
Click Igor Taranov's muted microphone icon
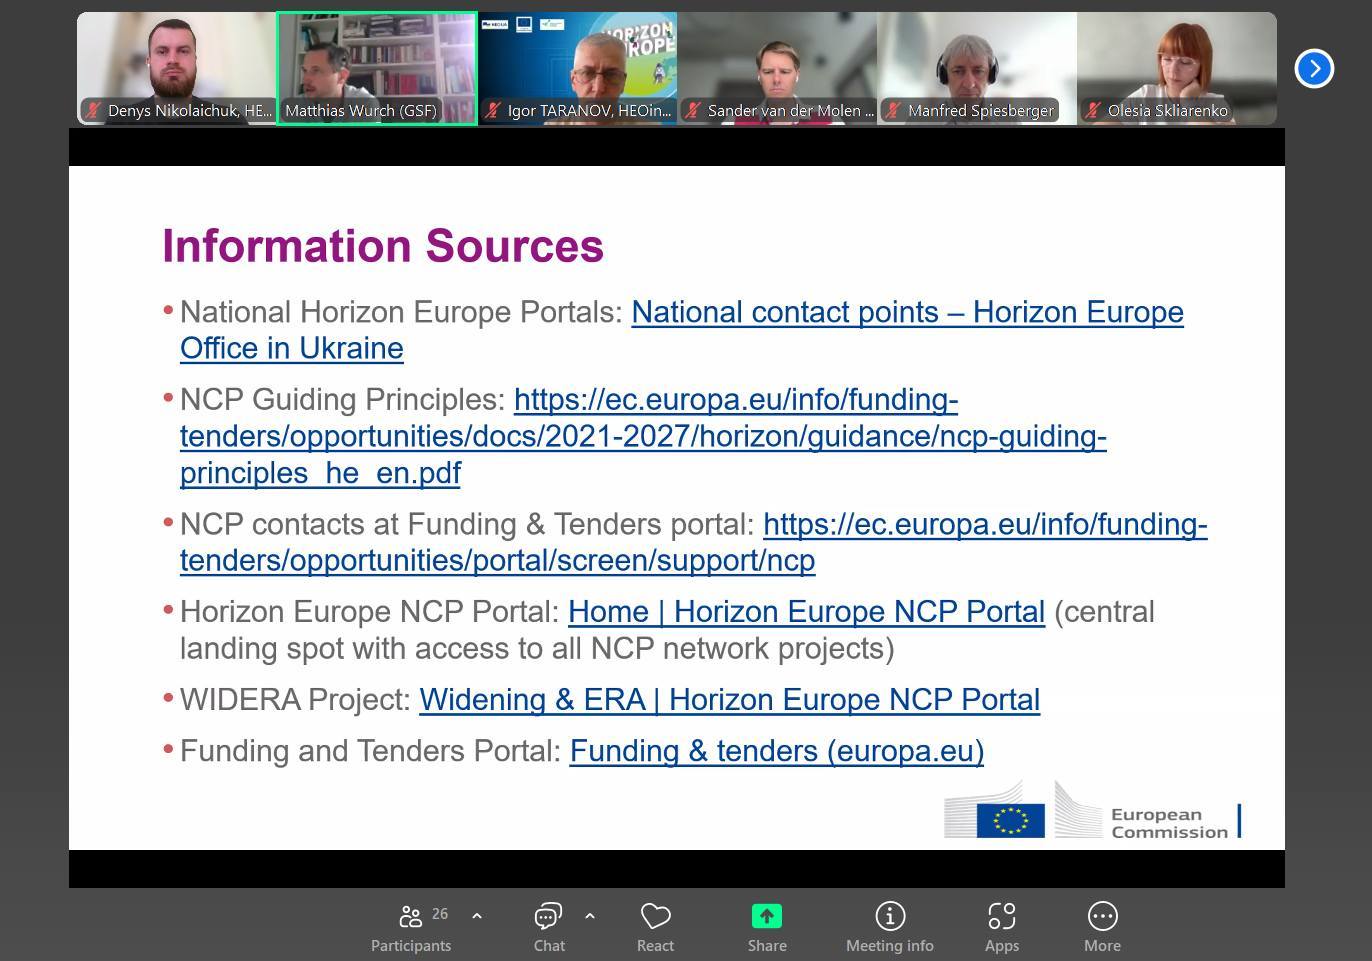[493, 111]
